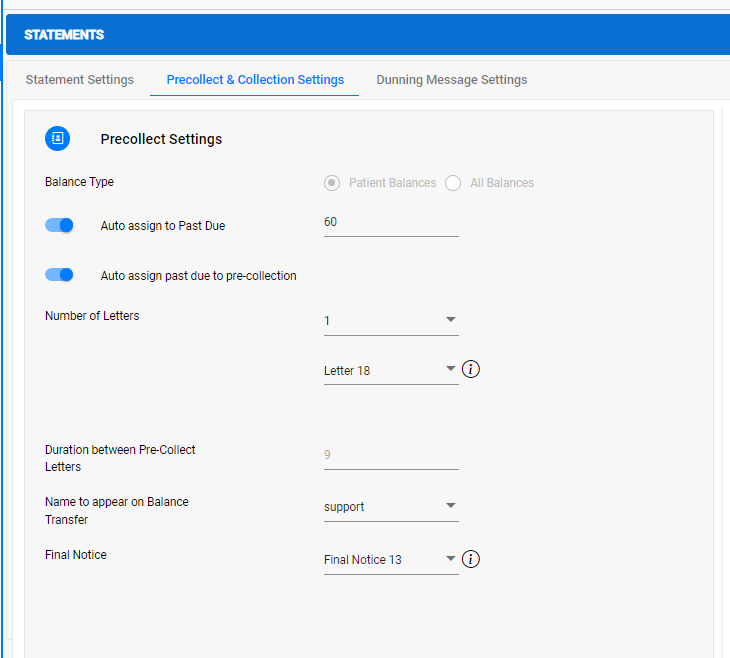The height and width of the screenshot is (658, 730).
Task: Click the Number of Letters label
Action: point(92,316)
